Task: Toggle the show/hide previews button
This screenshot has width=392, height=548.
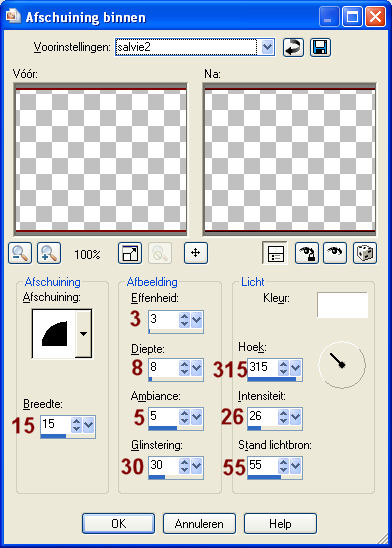Action: pos(275,253)
